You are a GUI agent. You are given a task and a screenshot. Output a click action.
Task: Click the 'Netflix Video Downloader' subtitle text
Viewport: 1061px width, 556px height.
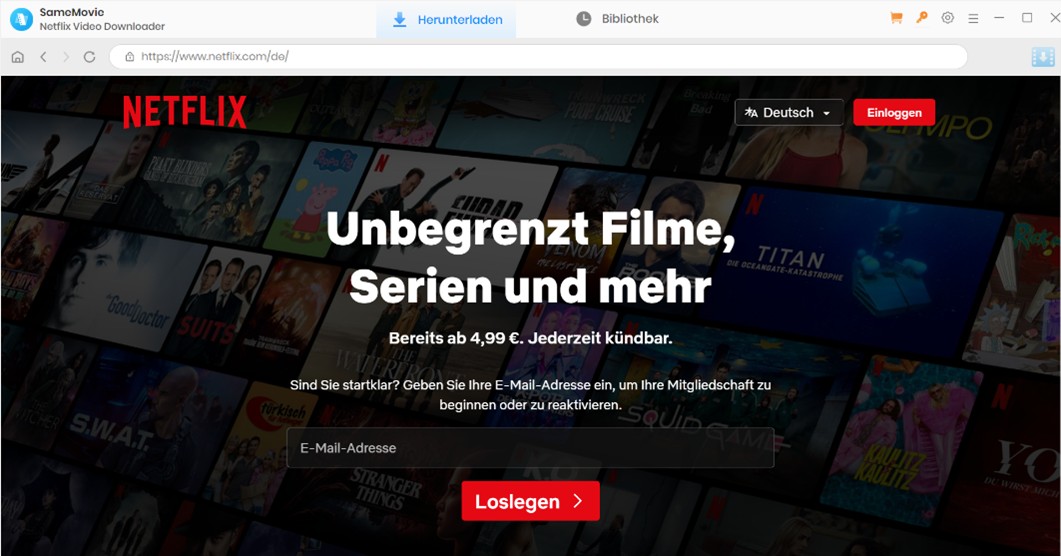point(102,26)
